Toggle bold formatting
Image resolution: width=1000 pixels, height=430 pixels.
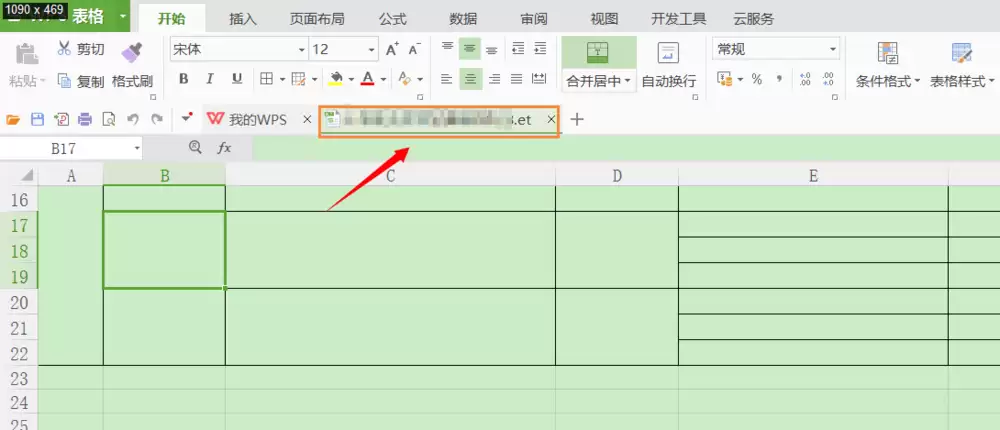[184, 79]
